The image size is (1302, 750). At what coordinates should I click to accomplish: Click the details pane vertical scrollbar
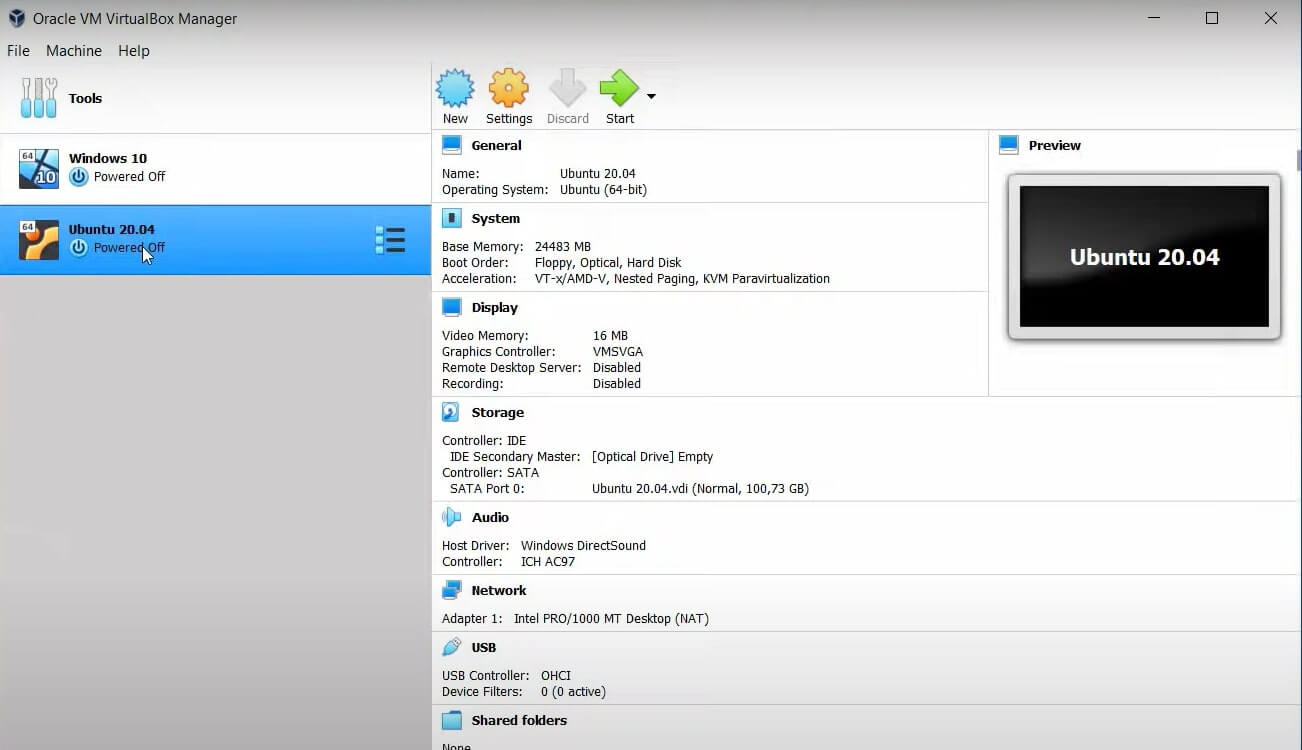pyautogui.click(x=1298, y=160)
